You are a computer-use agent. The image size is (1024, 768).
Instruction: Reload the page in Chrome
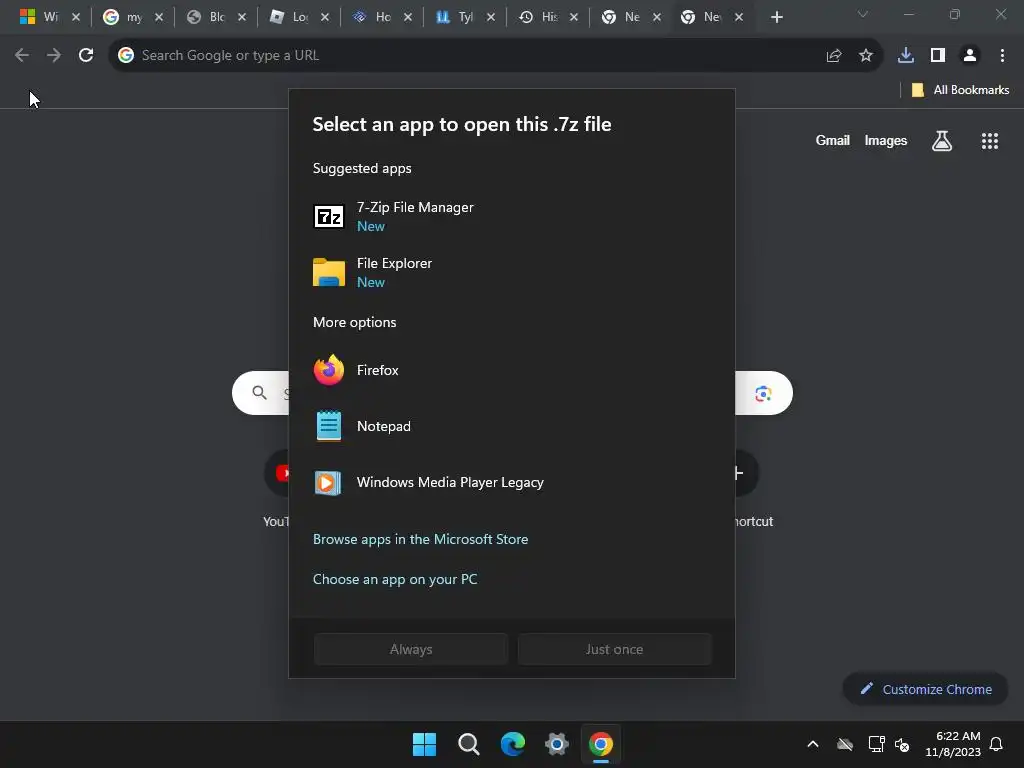[86, 56]
